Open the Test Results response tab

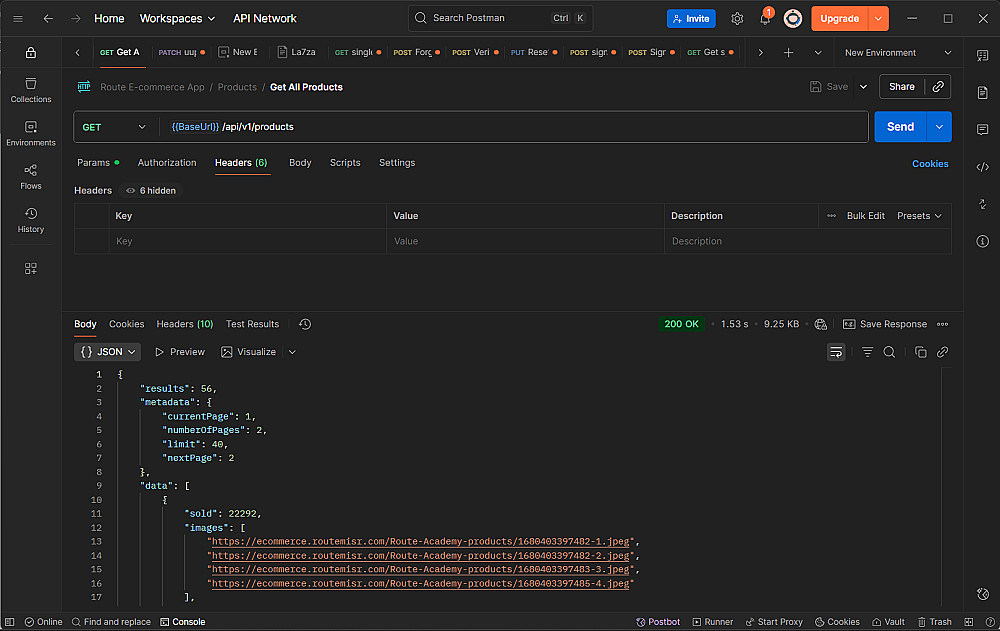click(252, 324)
